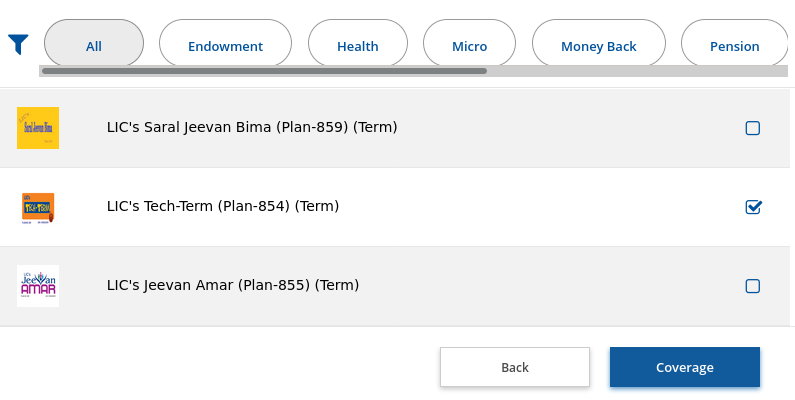Click the empty scrollbar track right of thumb
The width and height of the screenshot is (795, 400).
tap(637, 71)
